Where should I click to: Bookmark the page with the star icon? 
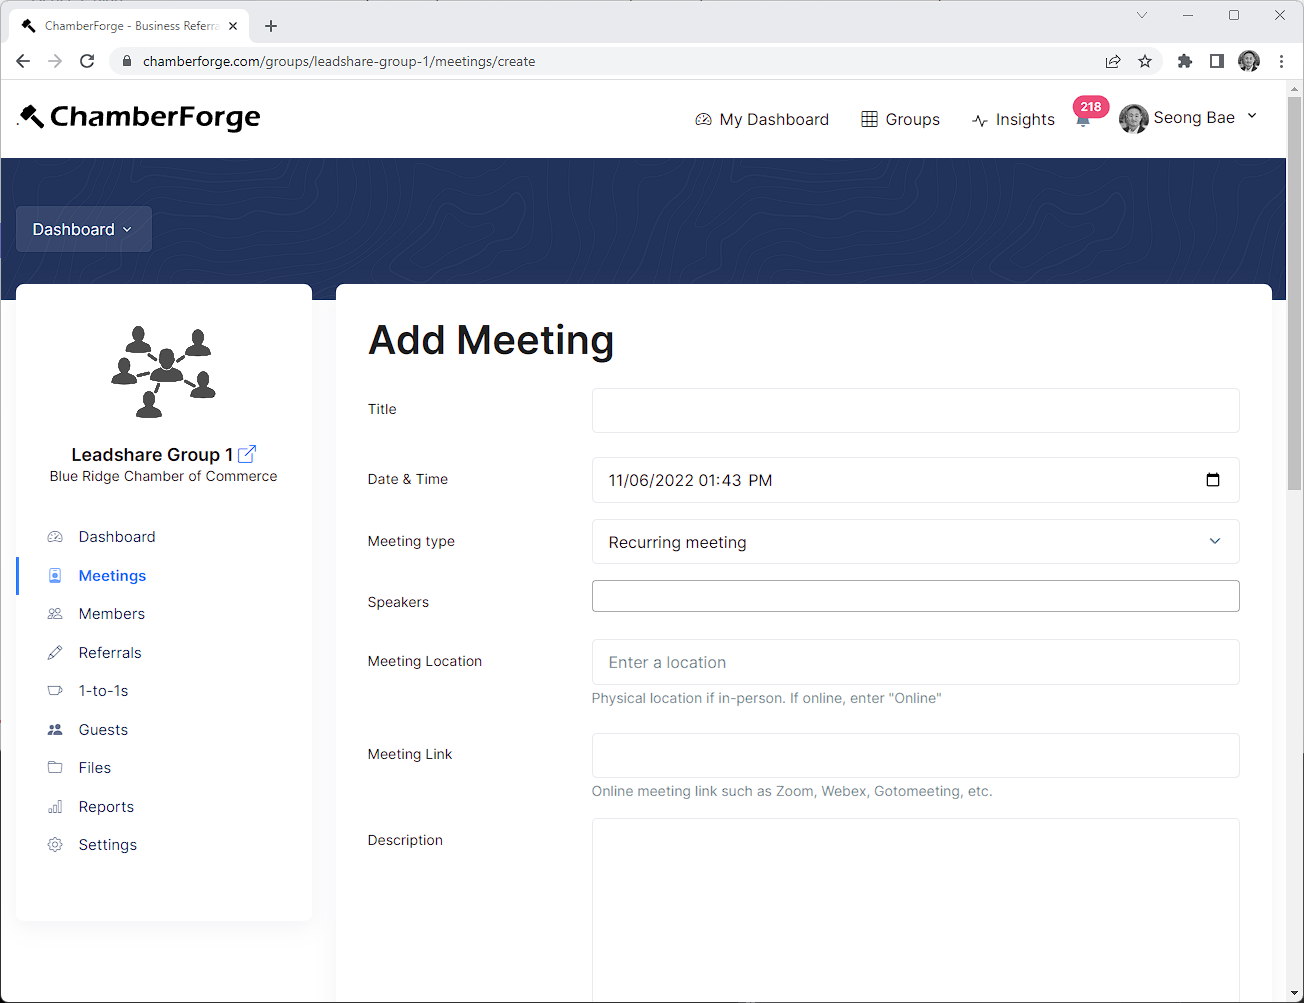1145,61
